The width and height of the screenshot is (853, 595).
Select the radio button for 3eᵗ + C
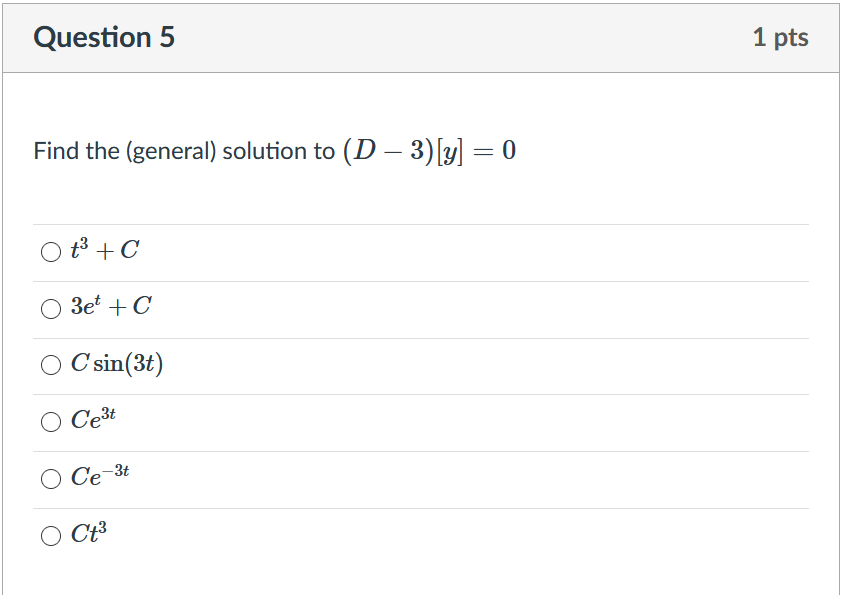(x=51, y=309)
